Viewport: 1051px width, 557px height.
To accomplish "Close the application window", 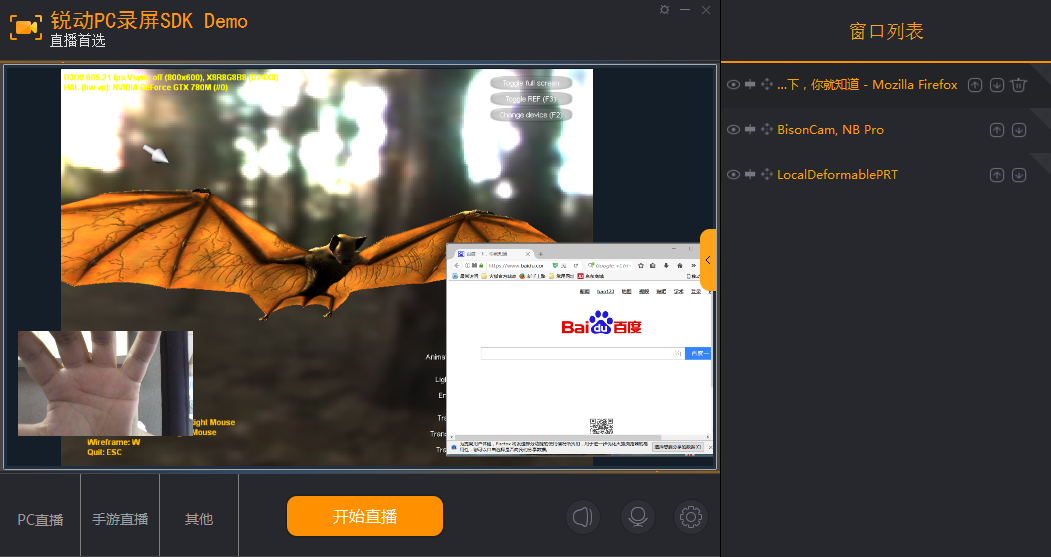I will pos(706,9).
